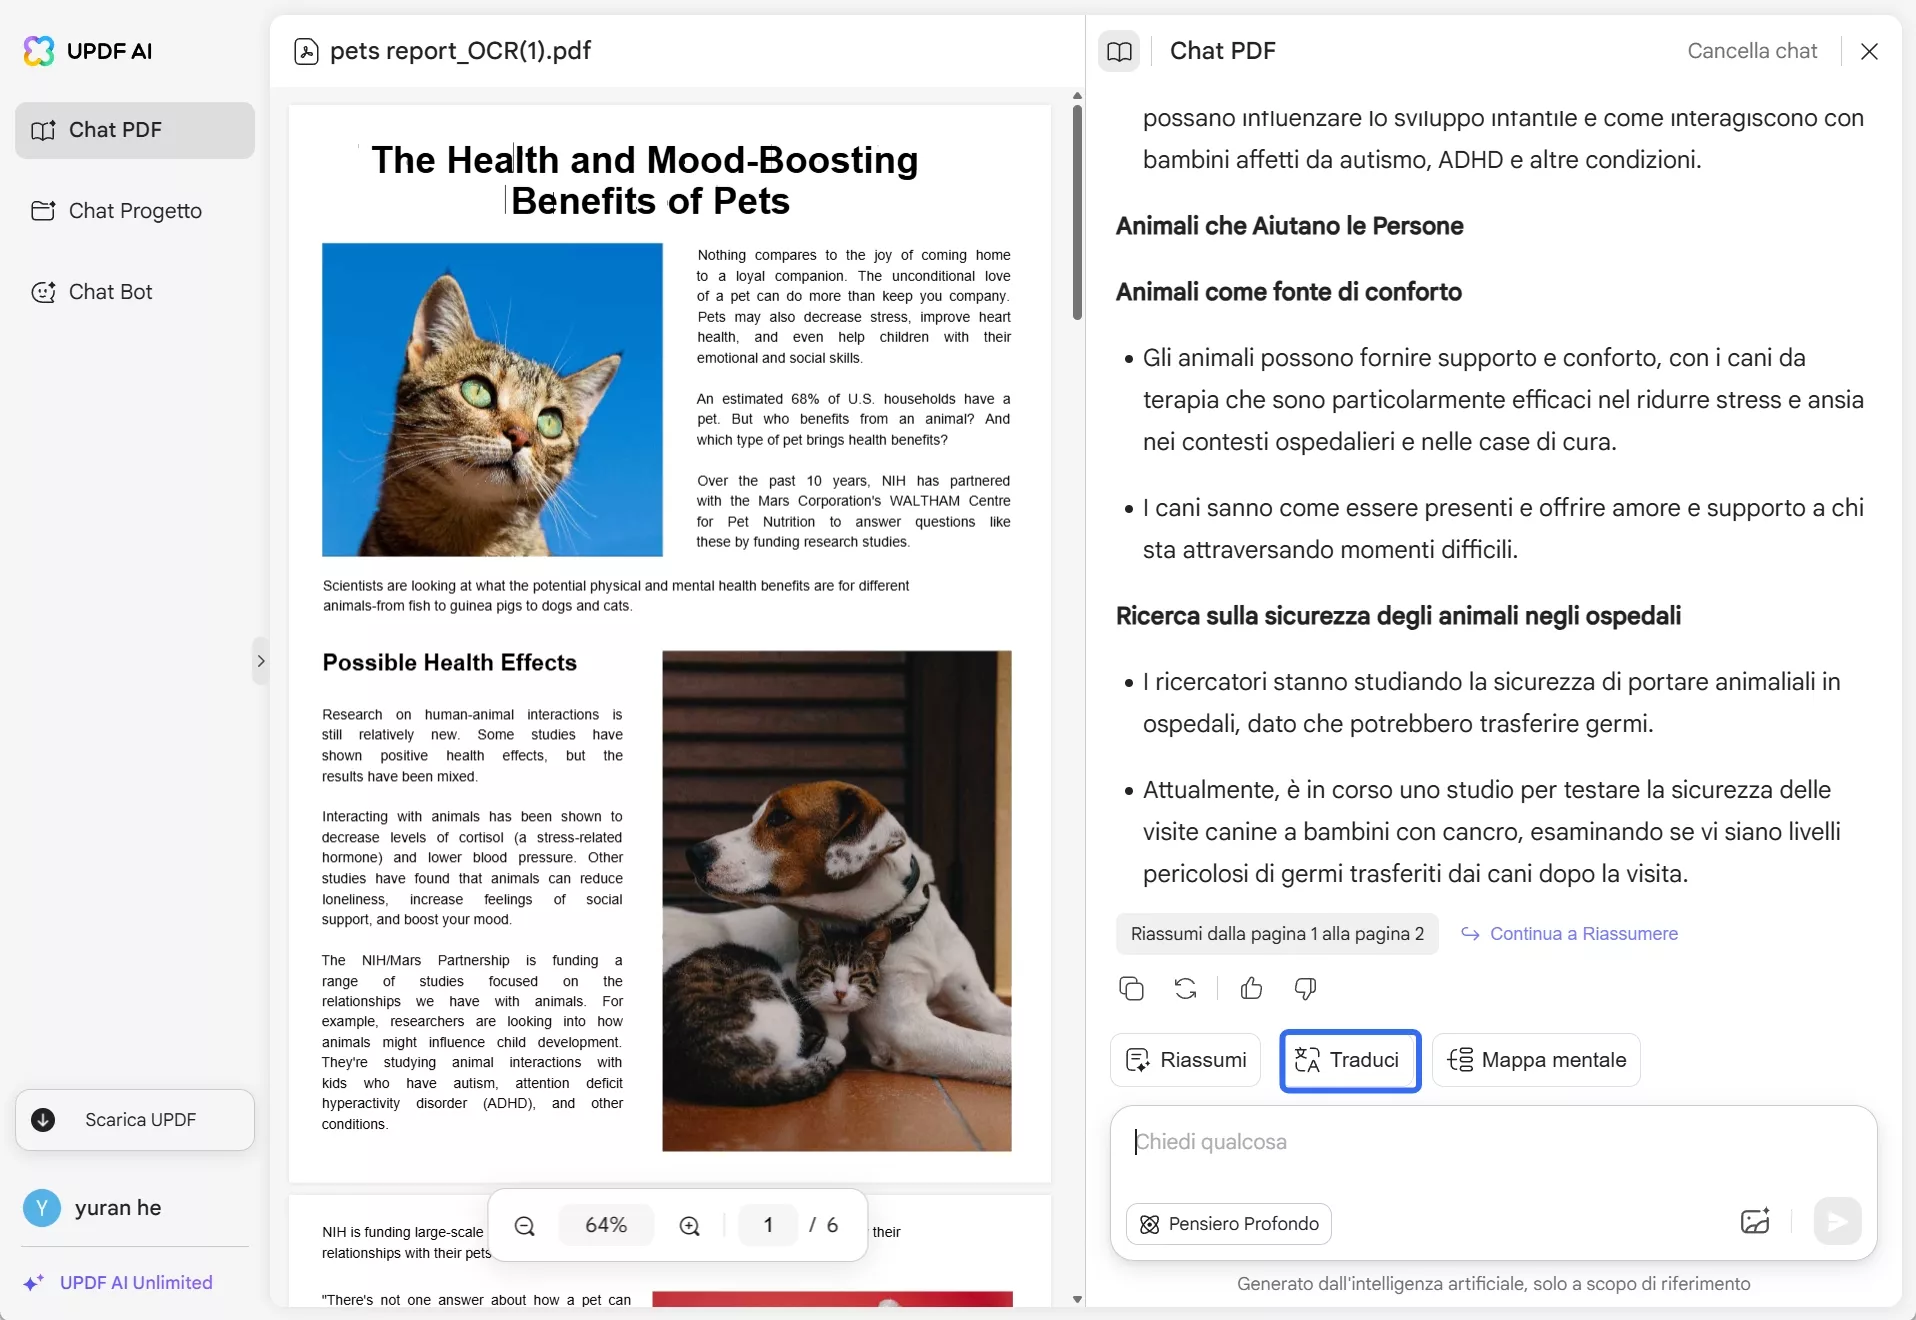Click the Riassumi dalla pagina 1 alla pagina 2 chip
Image resolution: width=1916 pixels, height=1320 pixels.
point(1277,934)
